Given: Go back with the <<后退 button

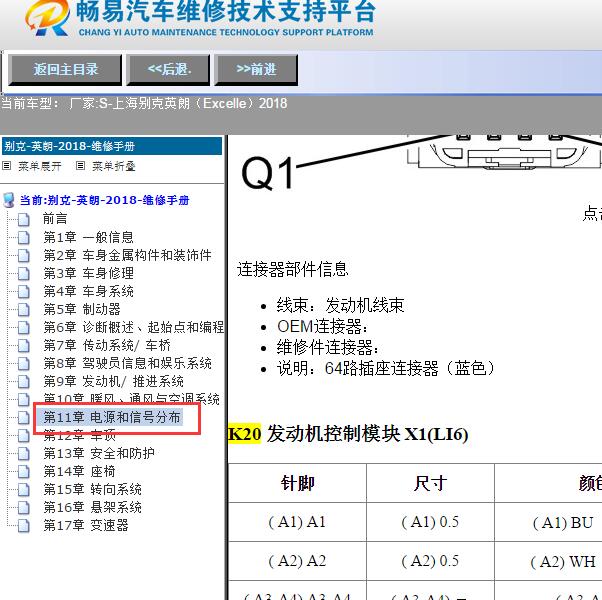Looking at the screenshot, I should point(169,69).
